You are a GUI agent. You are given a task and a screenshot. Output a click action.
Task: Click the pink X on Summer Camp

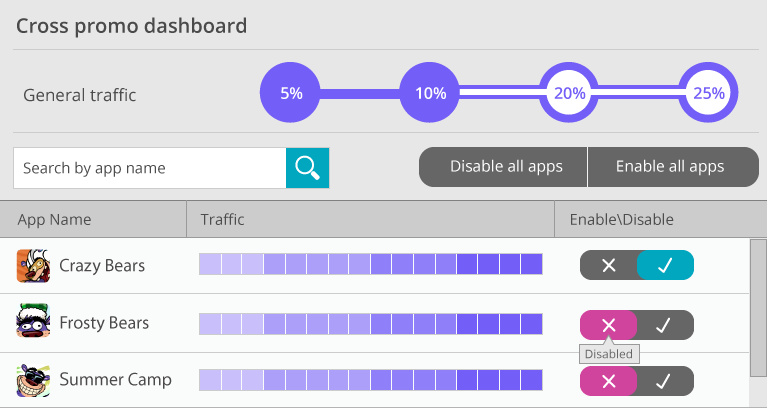pos(609,381)
